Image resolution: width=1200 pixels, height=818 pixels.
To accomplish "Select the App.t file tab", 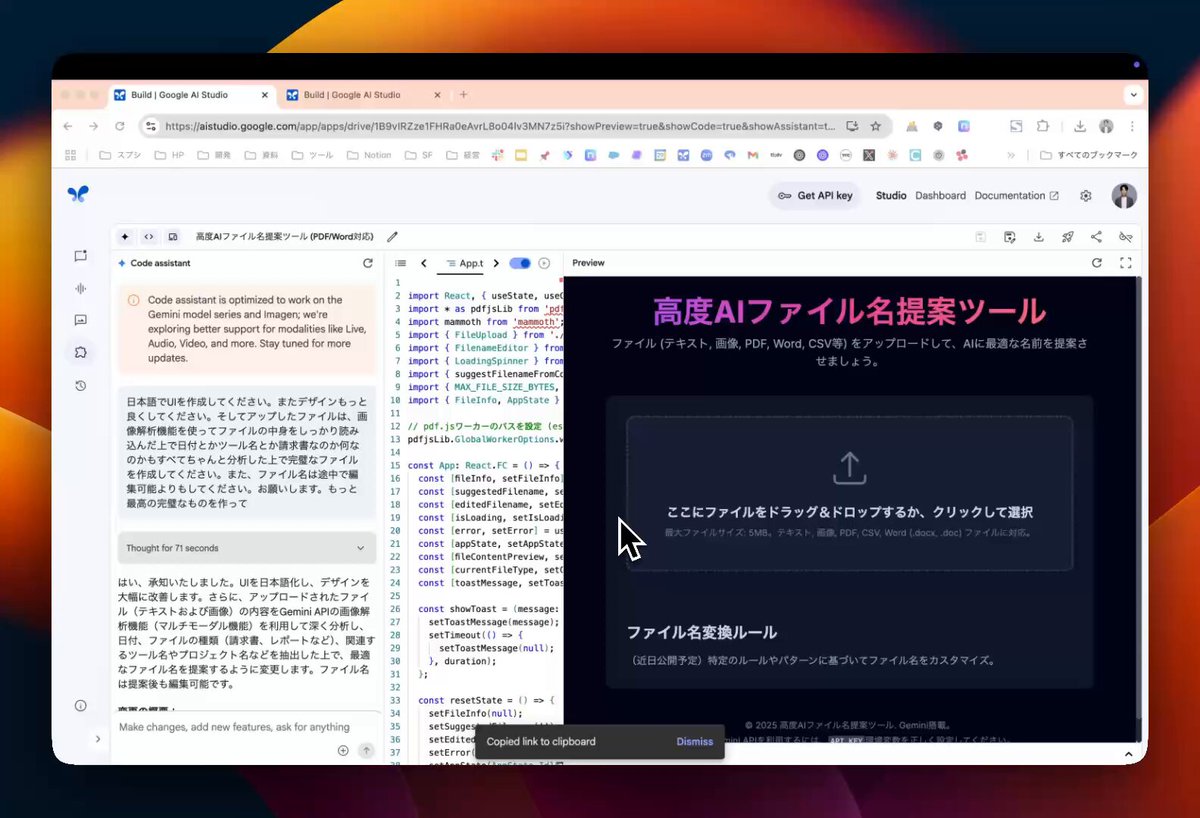I will [x=464, y=263].
